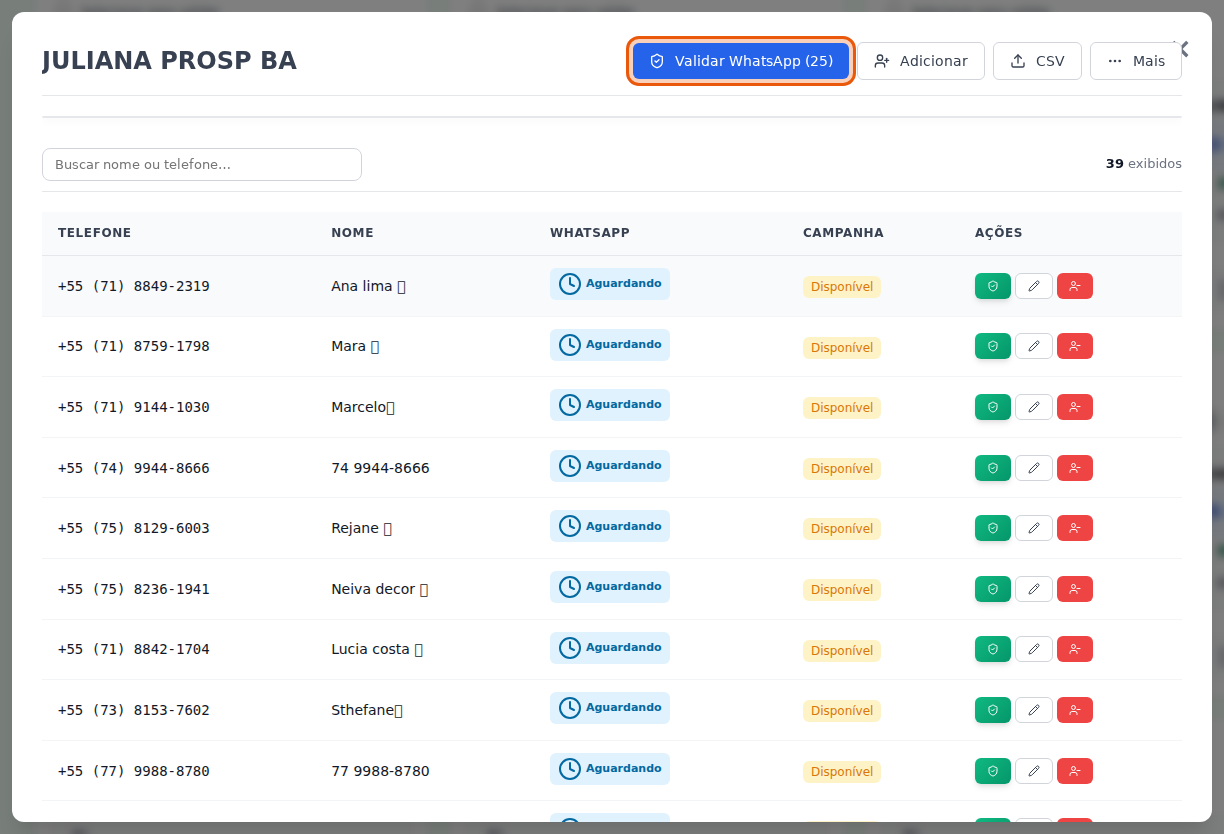Select phone +55 (77) 9988-8780
The height and width of the screenshot is (834, 1224).
click(x=134, y=771)
